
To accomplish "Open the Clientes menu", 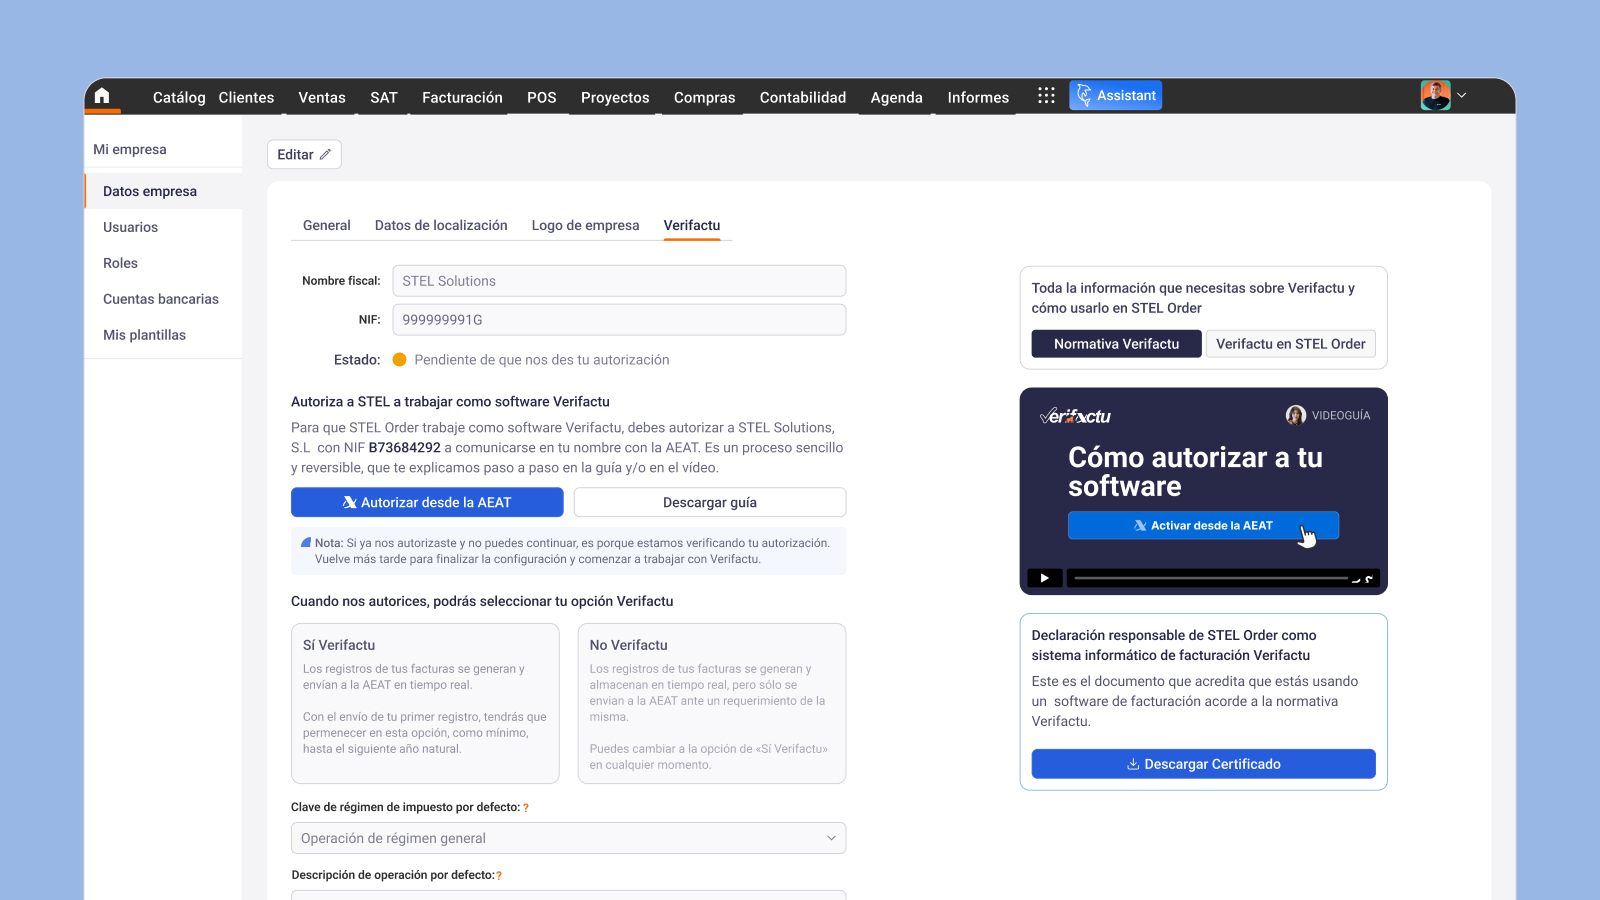I will (246, 97).
